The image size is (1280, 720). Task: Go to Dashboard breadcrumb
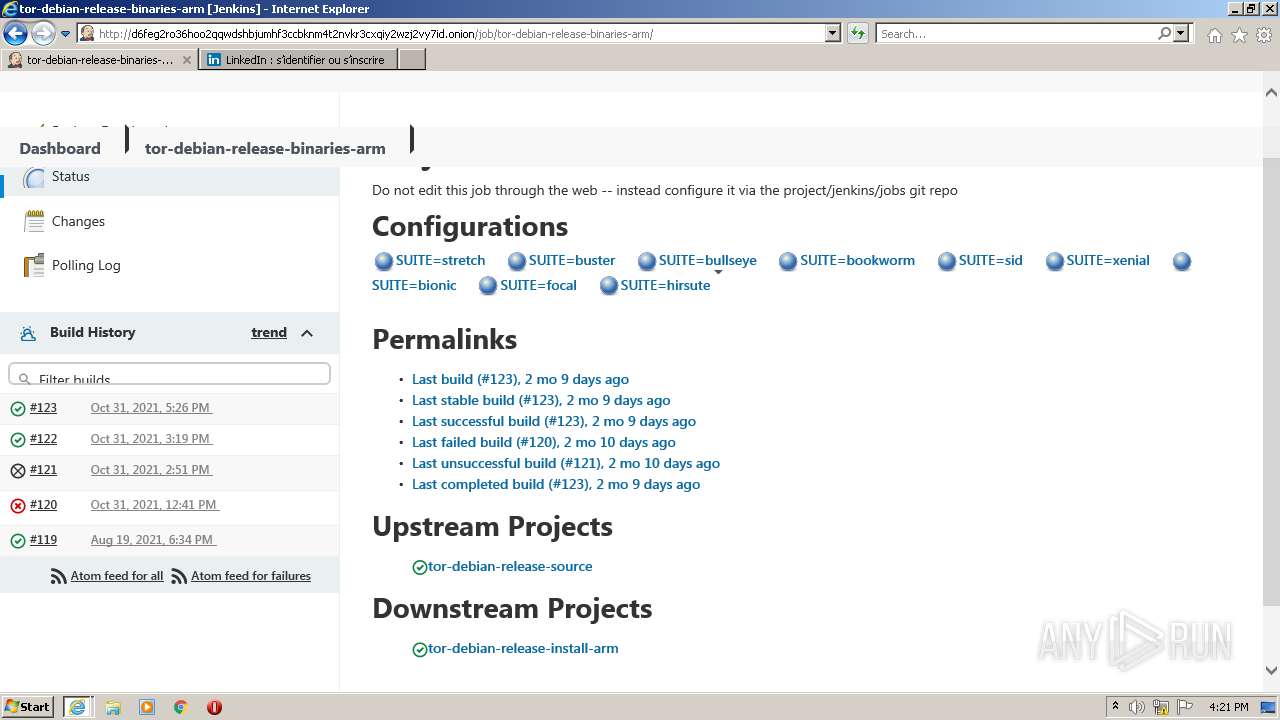coord(60,148)
